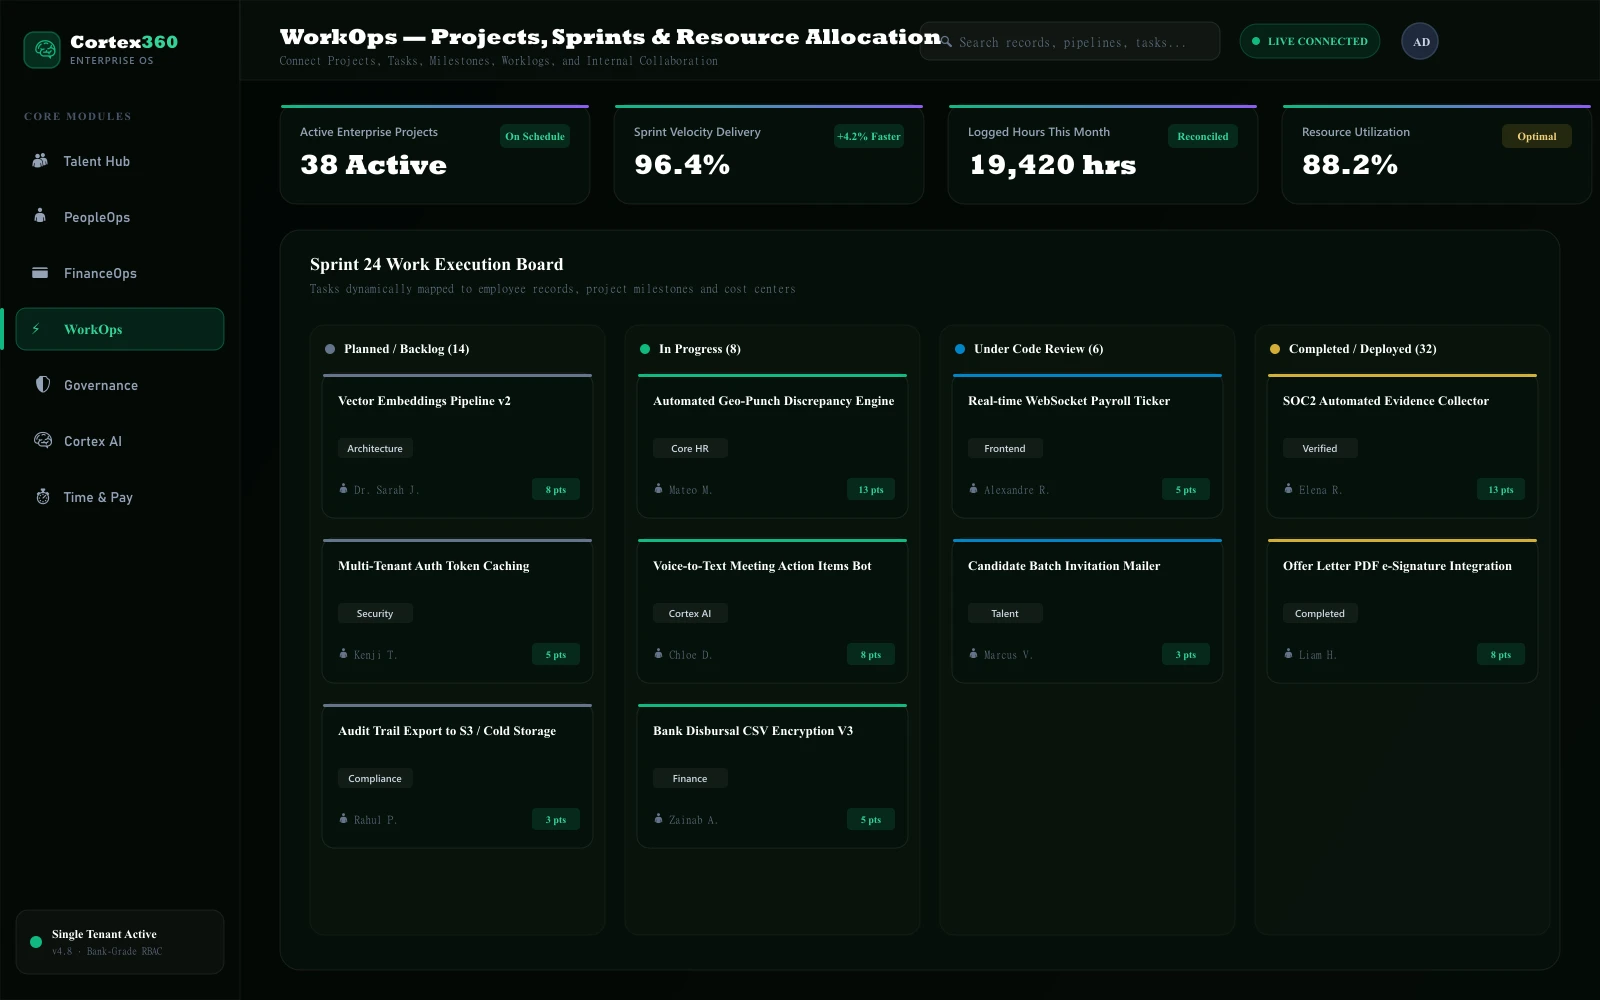Open the Multi-Tenant Auth Token Caching card
The height and width of the screenshot is (1000, 1600).
(457, 611)
